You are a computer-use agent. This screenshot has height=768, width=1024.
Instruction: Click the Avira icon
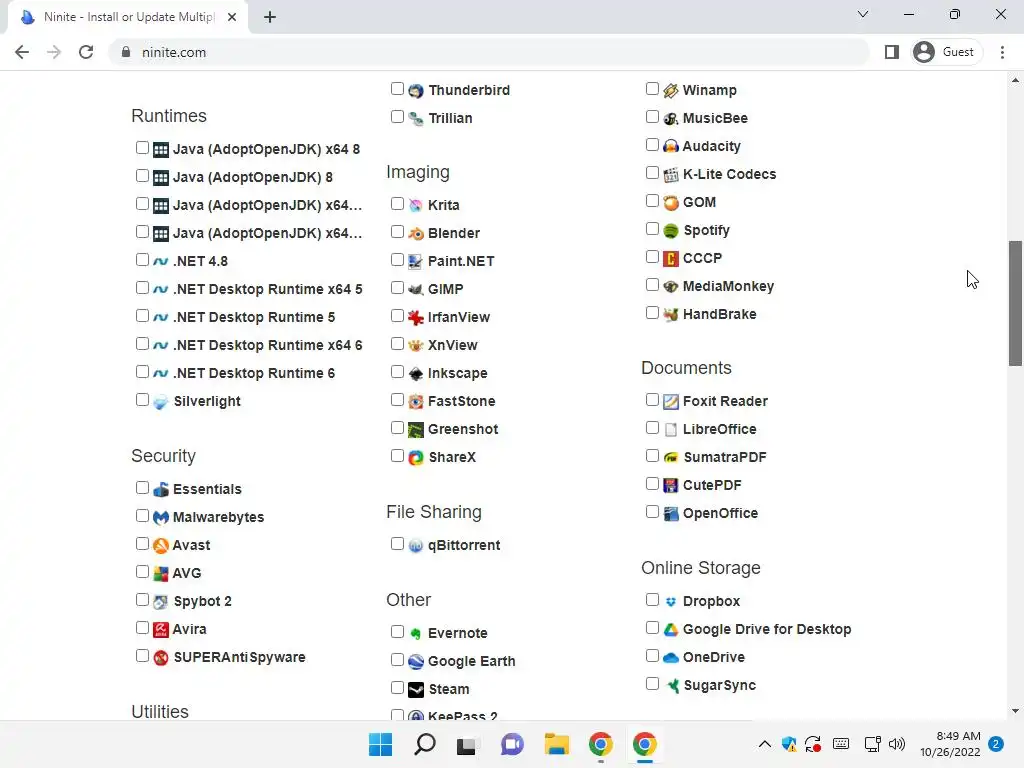pos(161,630)
